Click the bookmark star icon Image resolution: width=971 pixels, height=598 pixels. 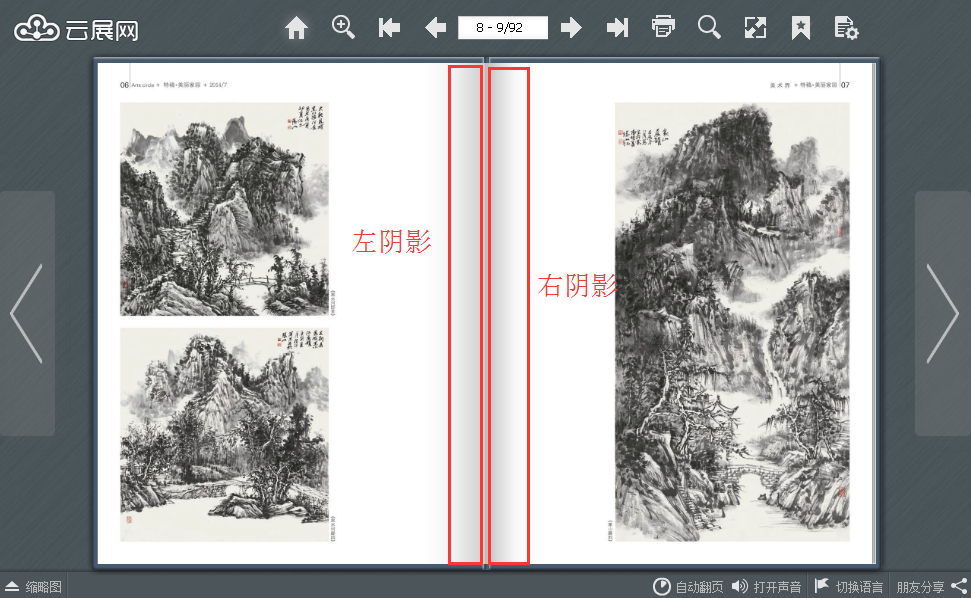click(801, 28)
